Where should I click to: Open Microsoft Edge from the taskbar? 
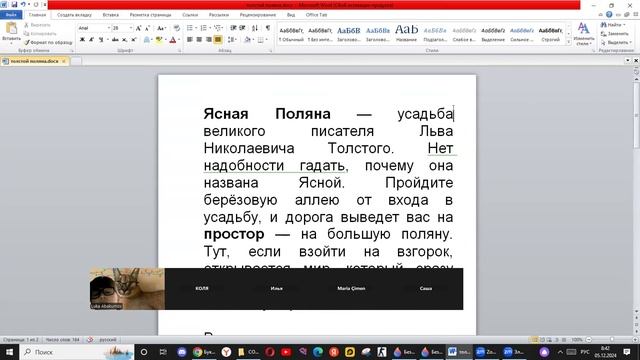click(318, 352)
